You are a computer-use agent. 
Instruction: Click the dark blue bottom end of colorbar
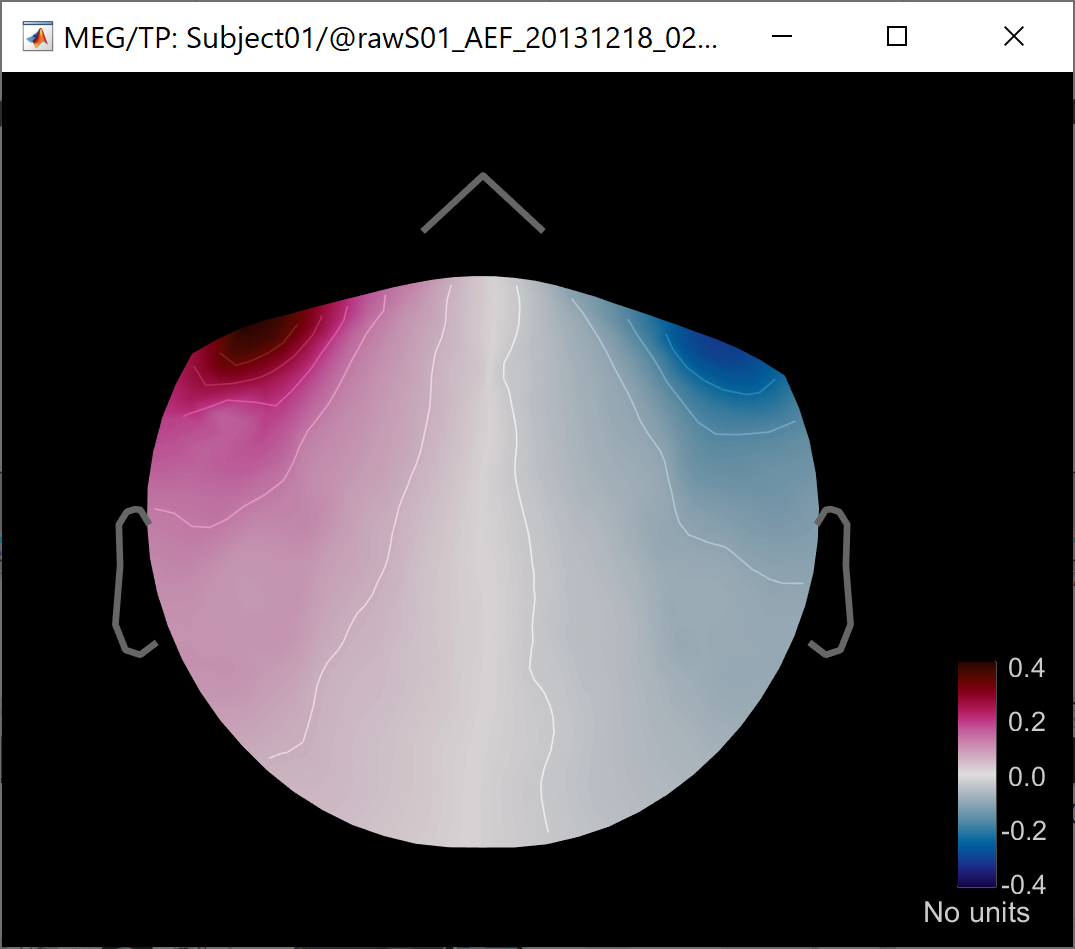(x=976, y=880)
